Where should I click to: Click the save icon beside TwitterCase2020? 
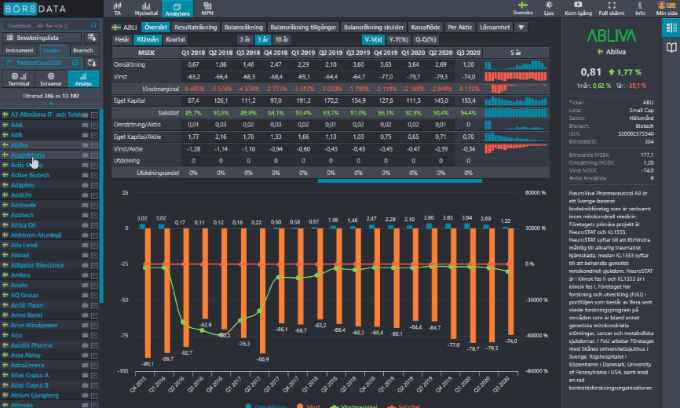pos(92,63)
